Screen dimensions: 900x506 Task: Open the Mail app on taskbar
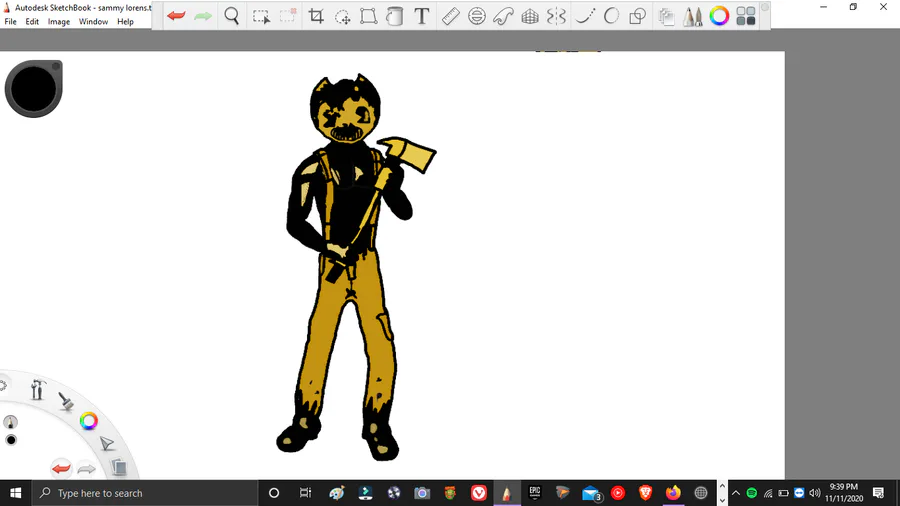pyautogui.click(x=591, y=493)
